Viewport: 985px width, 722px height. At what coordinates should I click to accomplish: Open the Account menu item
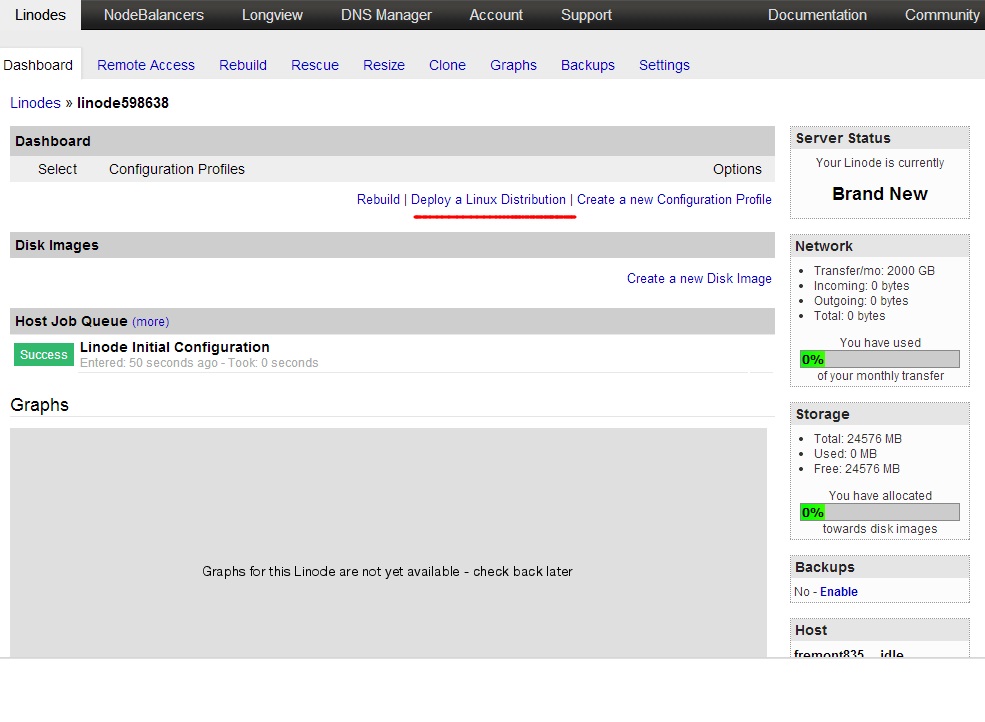tap(496, 14)
